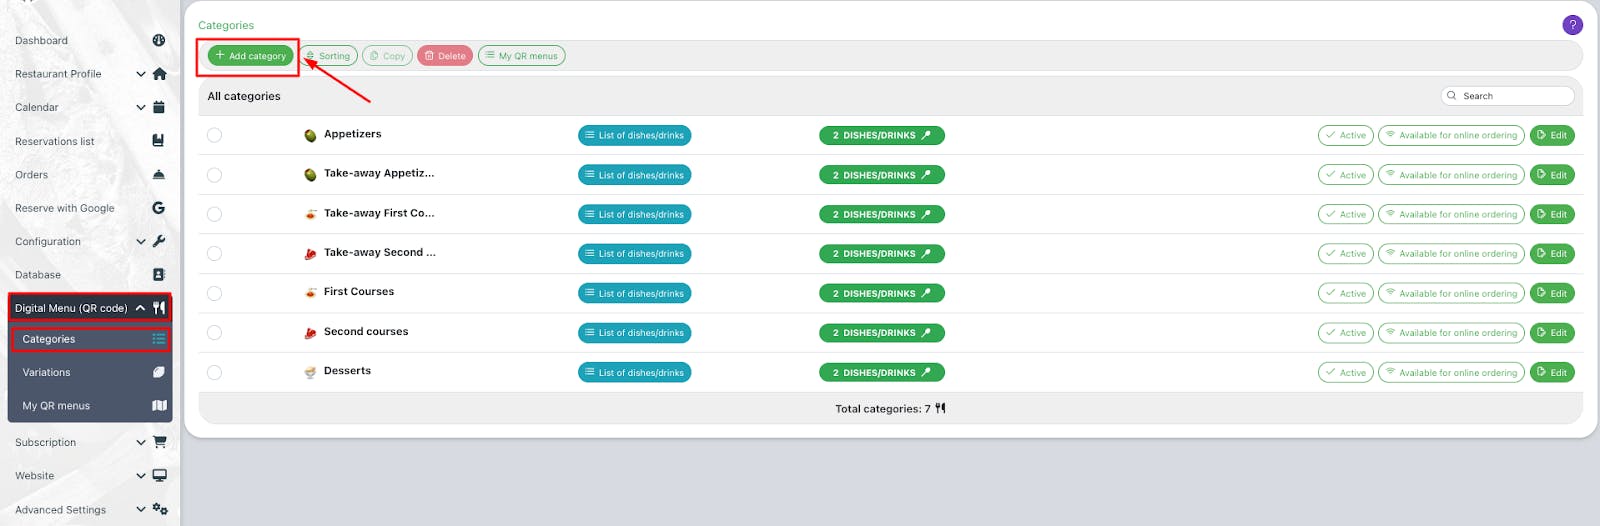Image resolution: width=1600 pixels, height=526 pixels.
Task: Click the Add category button
Action: pyautogui.click(x=251, y=56)
